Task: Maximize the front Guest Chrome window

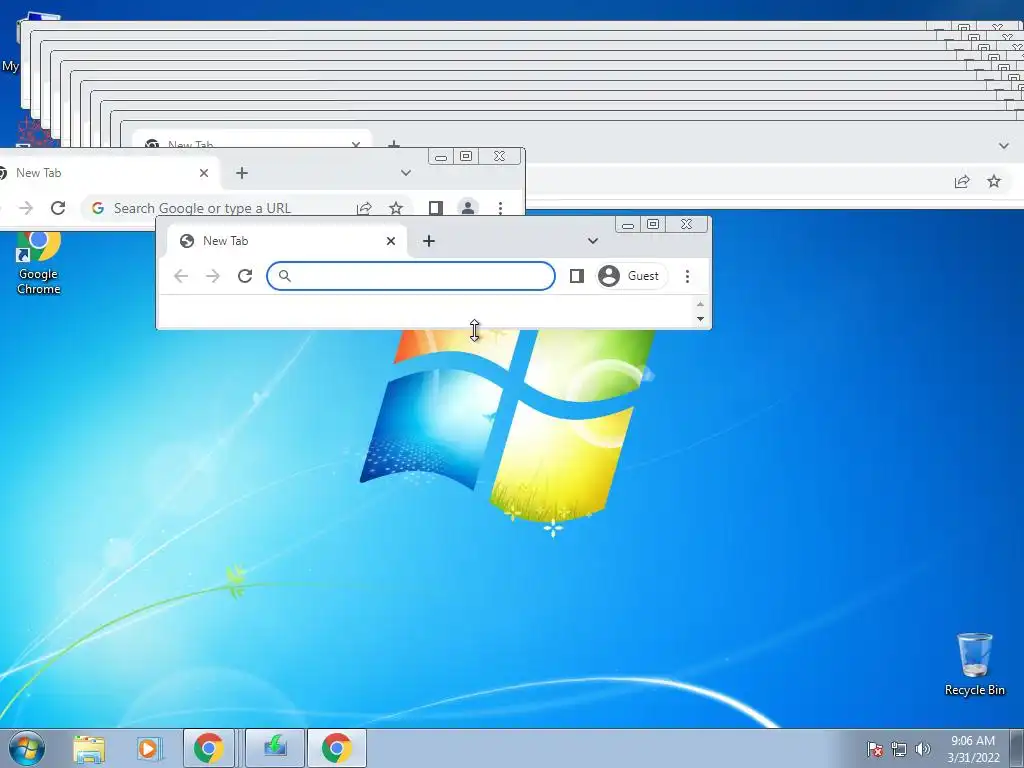Action: (x=653, y=225)
